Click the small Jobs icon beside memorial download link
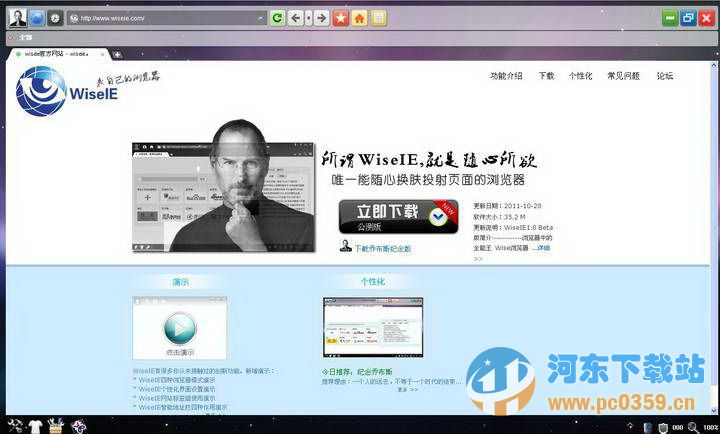 click(345, 247)
